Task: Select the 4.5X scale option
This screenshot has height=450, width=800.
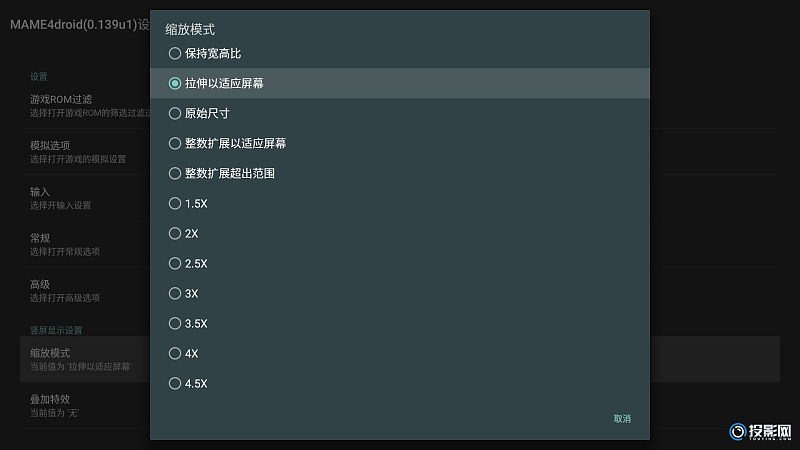Action: pos(399,384)
